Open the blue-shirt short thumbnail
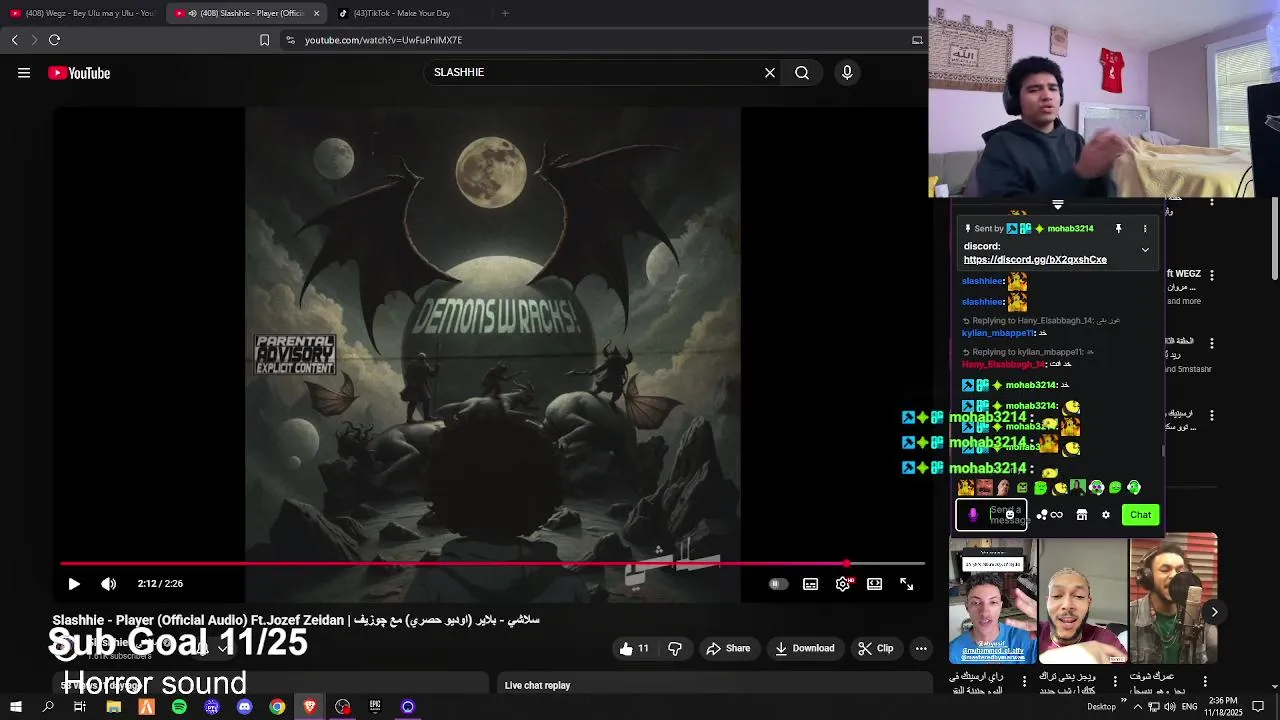 pos(993,601)
